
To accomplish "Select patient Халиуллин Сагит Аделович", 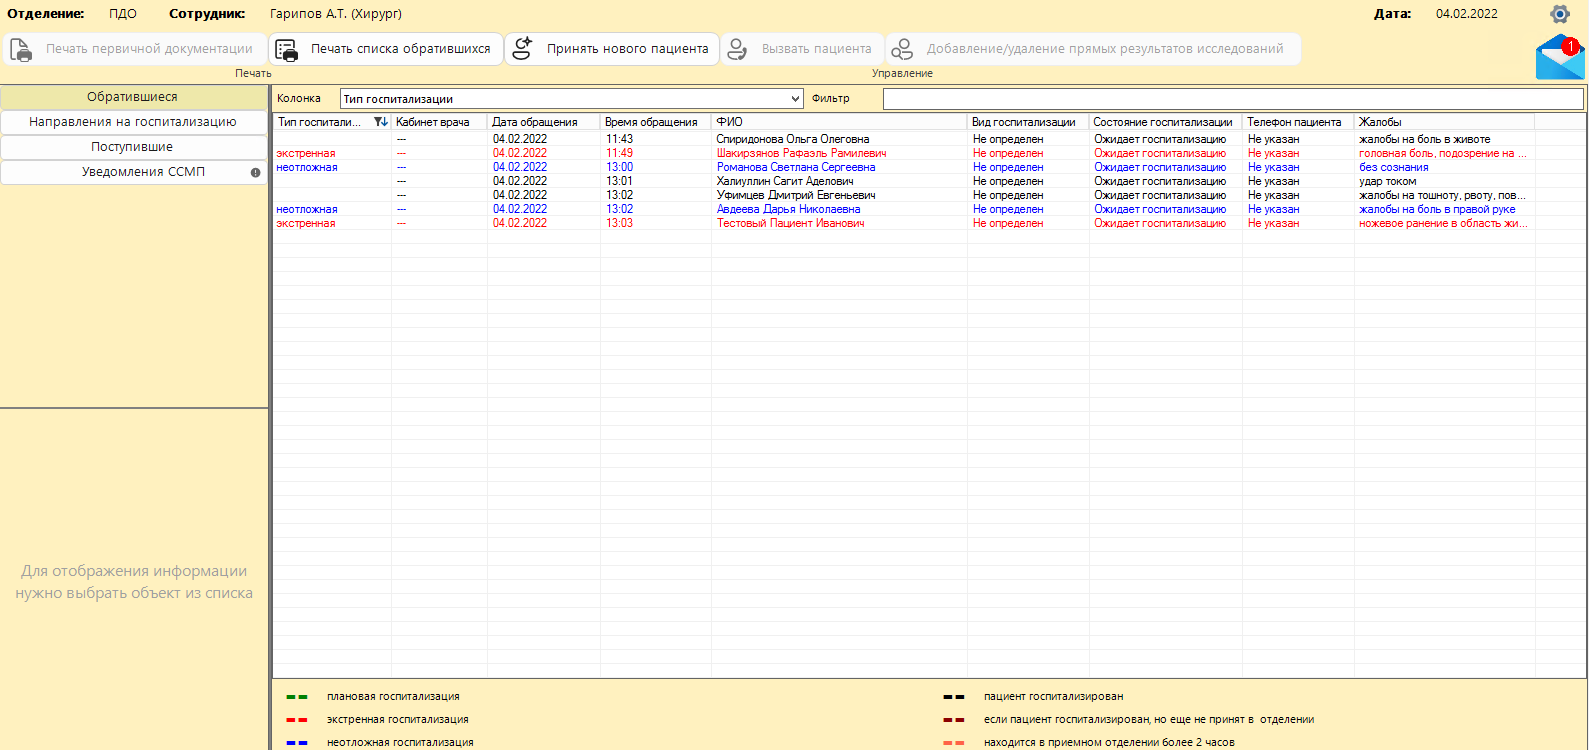I will [x=785, y=181].
